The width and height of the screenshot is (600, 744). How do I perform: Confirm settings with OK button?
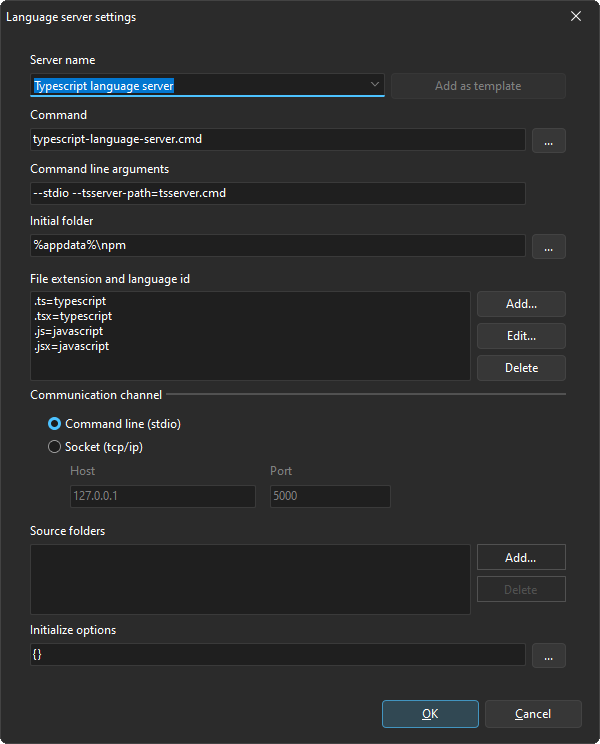tap(430, 714)
